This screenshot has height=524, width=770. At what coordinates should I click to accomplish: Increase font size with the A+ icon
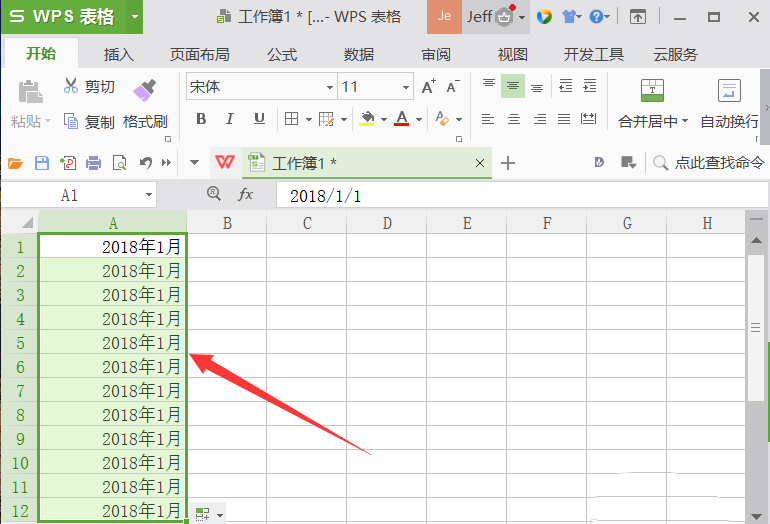pos(428,87)
